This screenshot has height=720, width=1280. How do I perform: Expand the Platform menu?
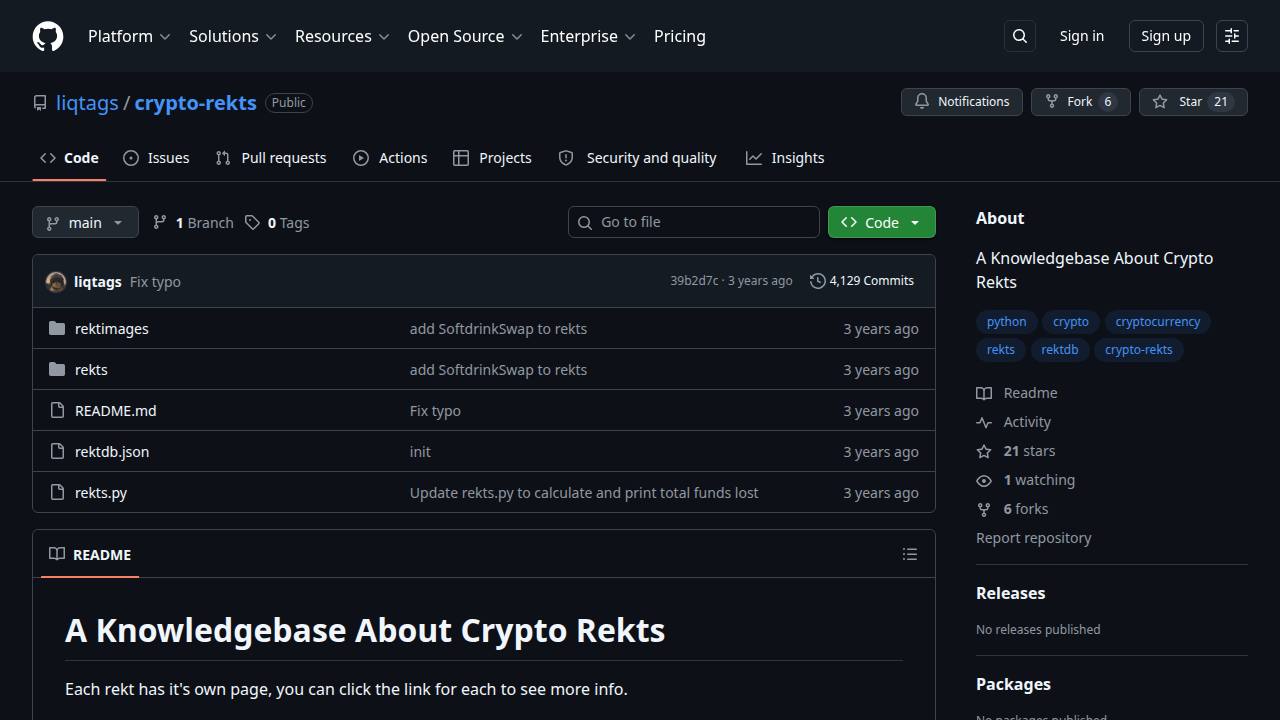coord(129,36)
